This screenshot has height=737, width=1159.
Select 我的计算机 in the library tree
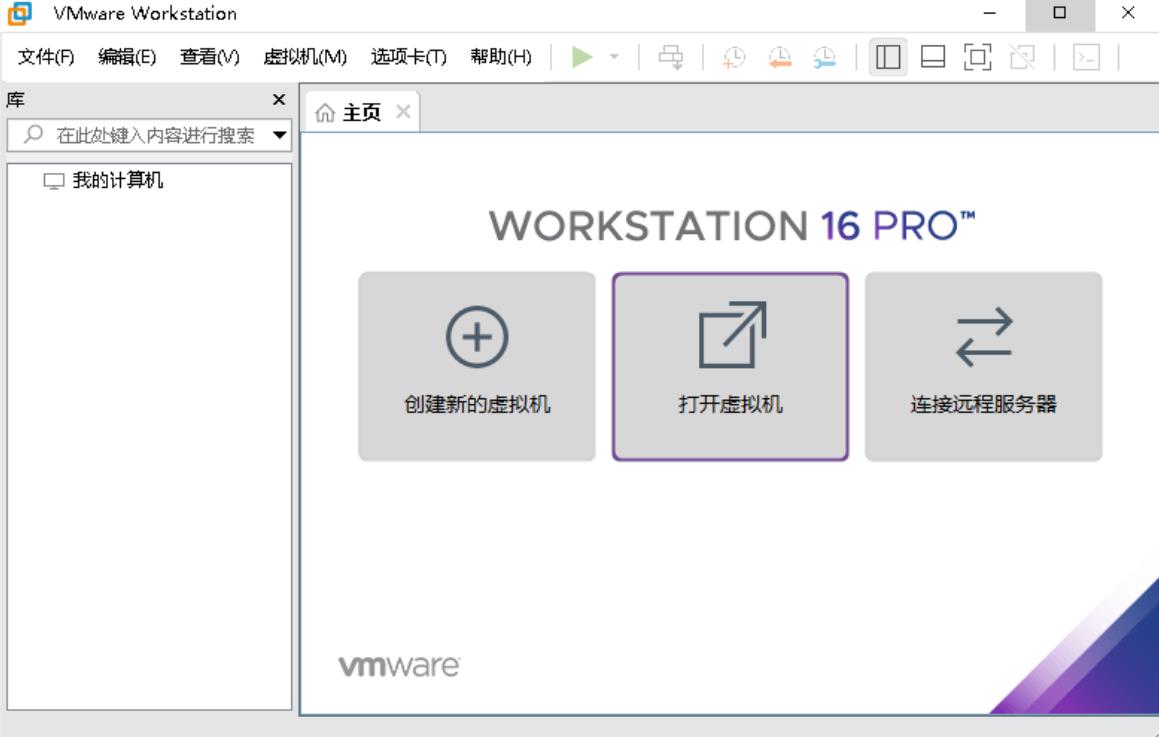(103, 180)
